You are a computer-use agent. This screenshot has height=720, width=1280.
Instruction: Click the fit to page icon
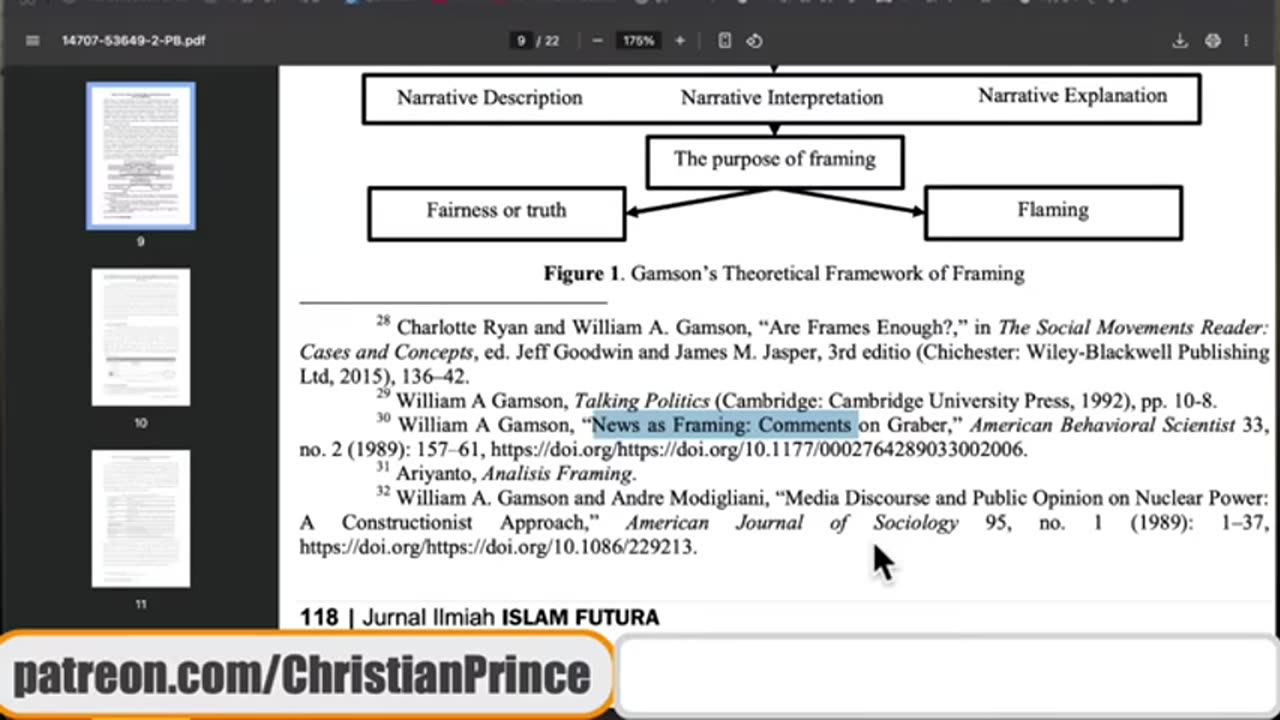(x=725, y=41)
